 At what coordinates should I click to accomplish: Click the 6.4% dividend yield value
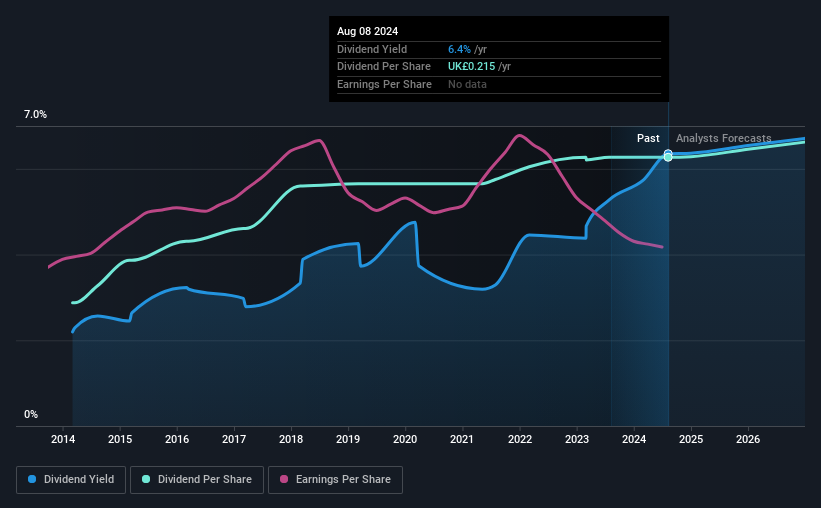459,49
